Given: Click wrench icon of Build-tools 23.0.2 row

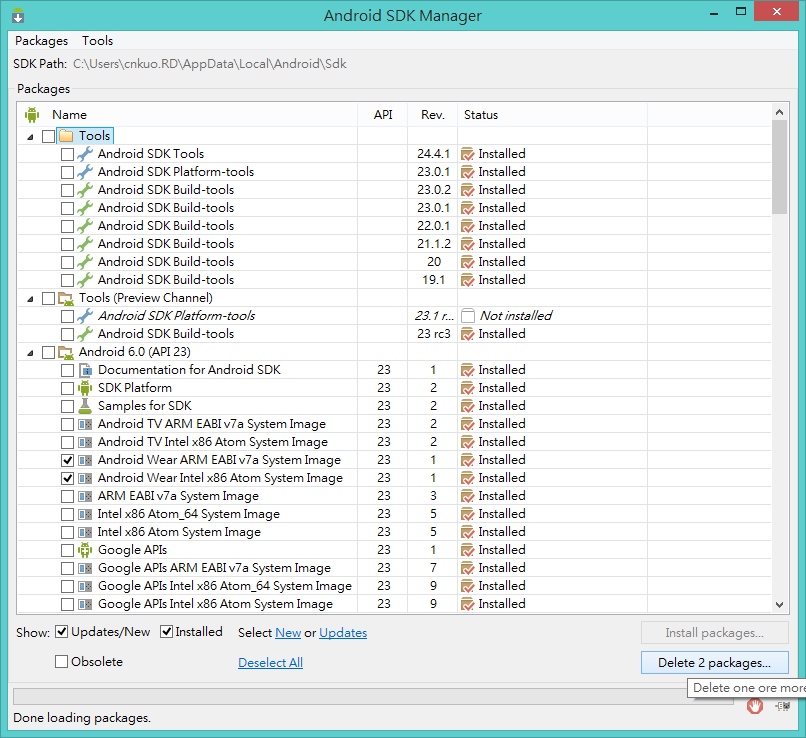Looking at the screenshot, I should [85, 190].
